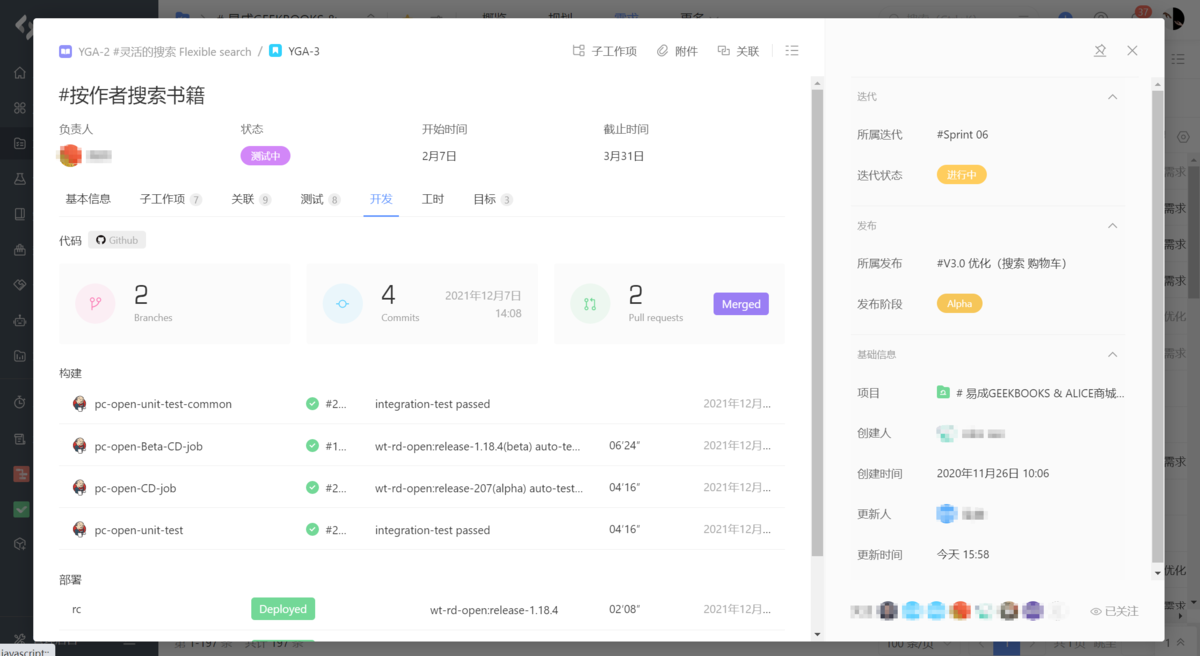Click the 进行中 iteration status badge
Viewport: 1200px width, 656px height.
(x=961, y=172)
